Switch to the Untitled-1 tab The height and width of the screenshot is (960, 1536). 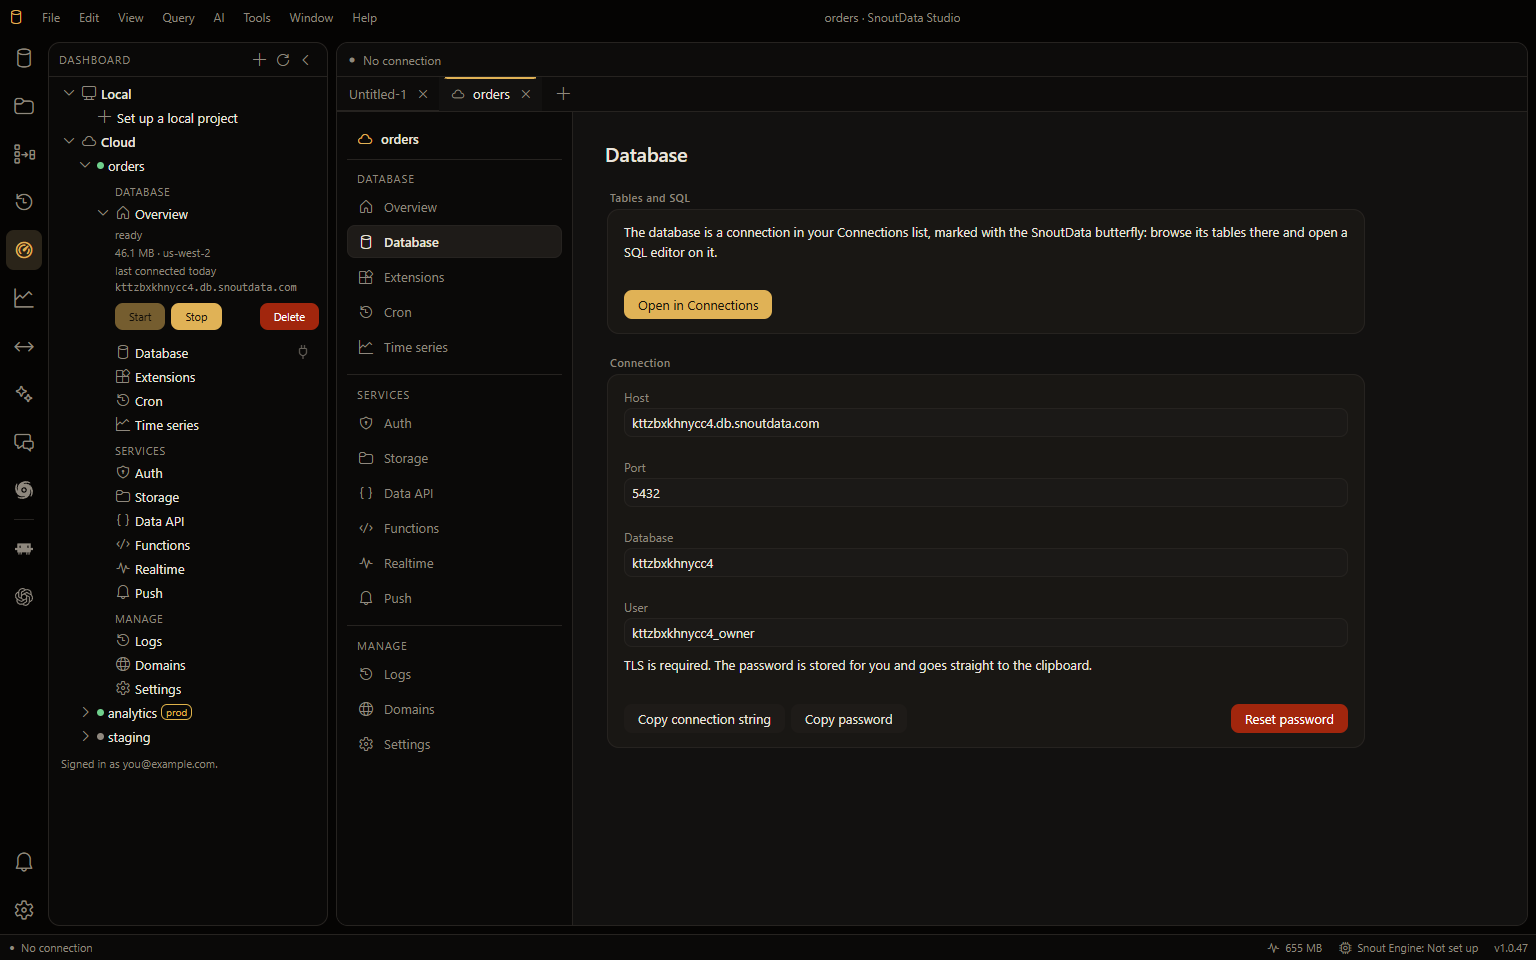click(x=377, y=94)
